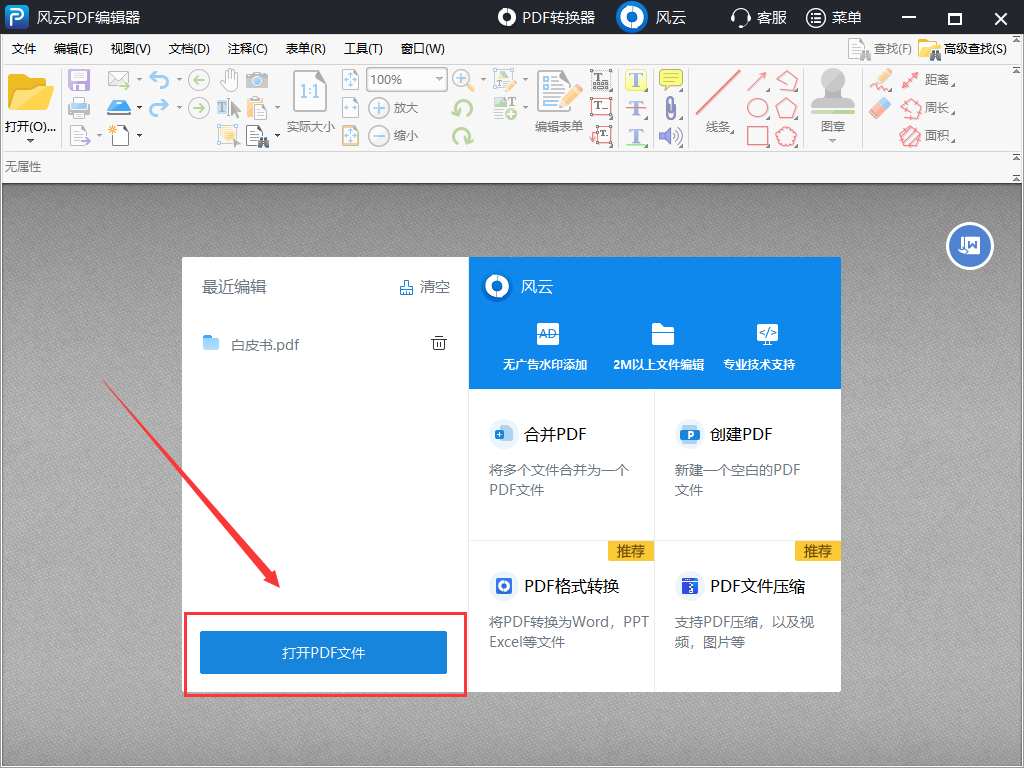Select the 距离 distance measure tool
This screenshot has width=1024, height=768.
(928, 80)
